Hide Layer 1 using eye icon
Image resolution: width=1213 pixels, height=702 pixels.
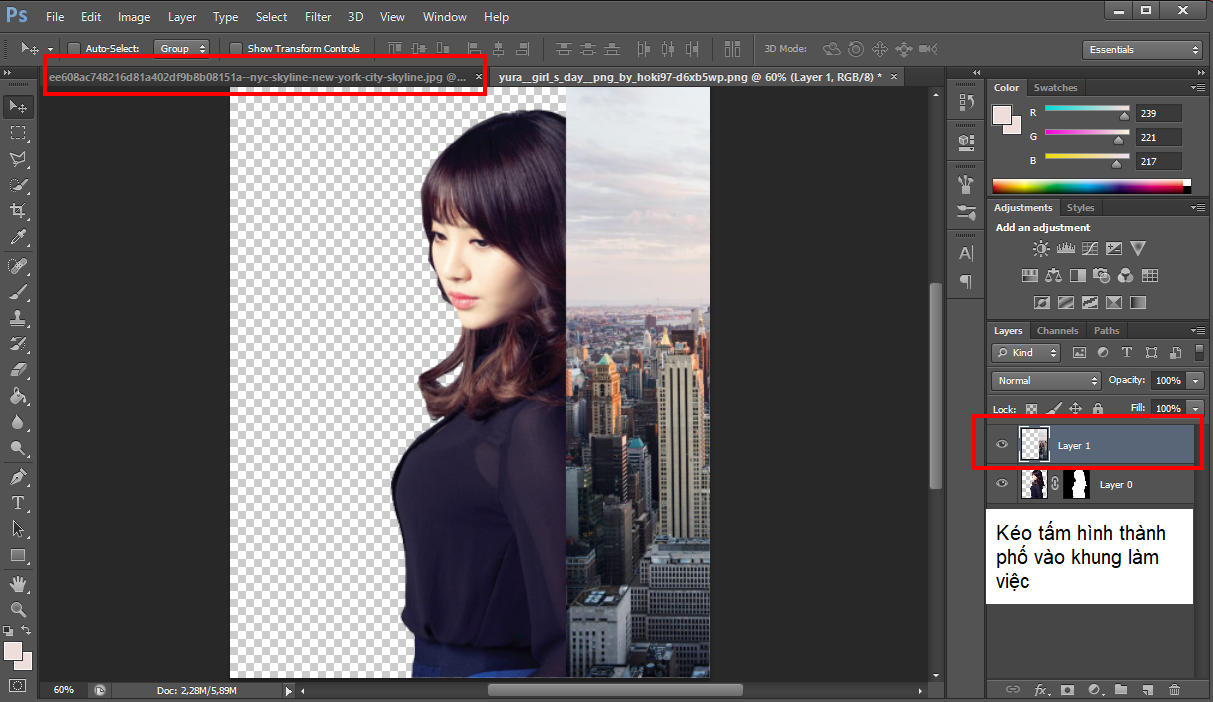click(x=1002, y=445)
